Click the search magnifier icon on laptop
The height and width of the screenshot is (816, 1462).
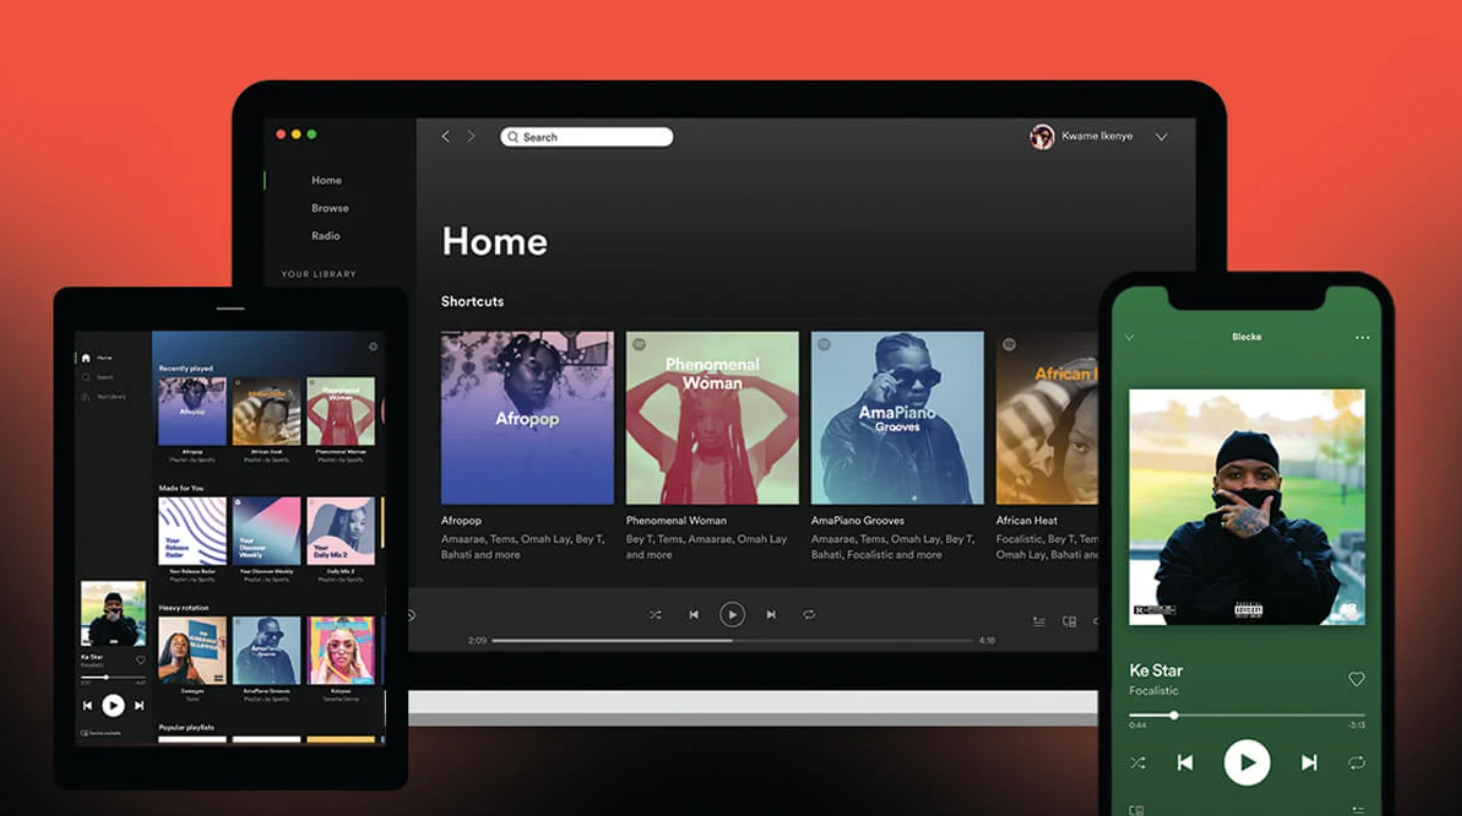[513, 137]
